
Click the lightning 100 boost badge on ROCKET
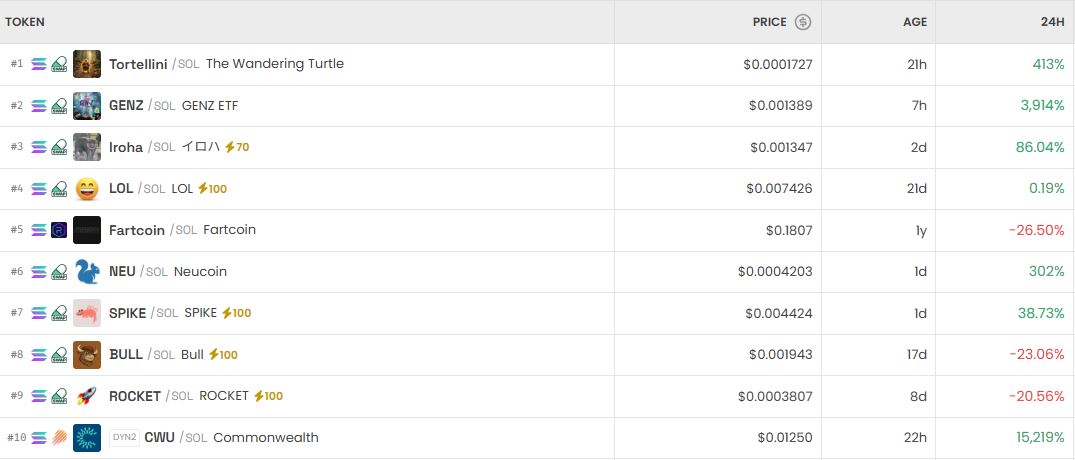point(268,396)
